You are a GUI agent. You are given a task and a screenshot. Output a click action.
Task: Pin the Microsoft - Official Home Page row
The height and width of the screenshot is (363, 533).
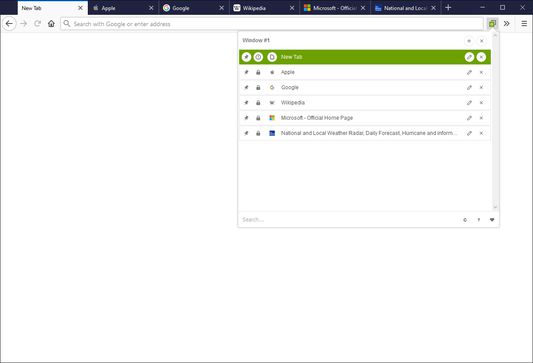[246, 118]
